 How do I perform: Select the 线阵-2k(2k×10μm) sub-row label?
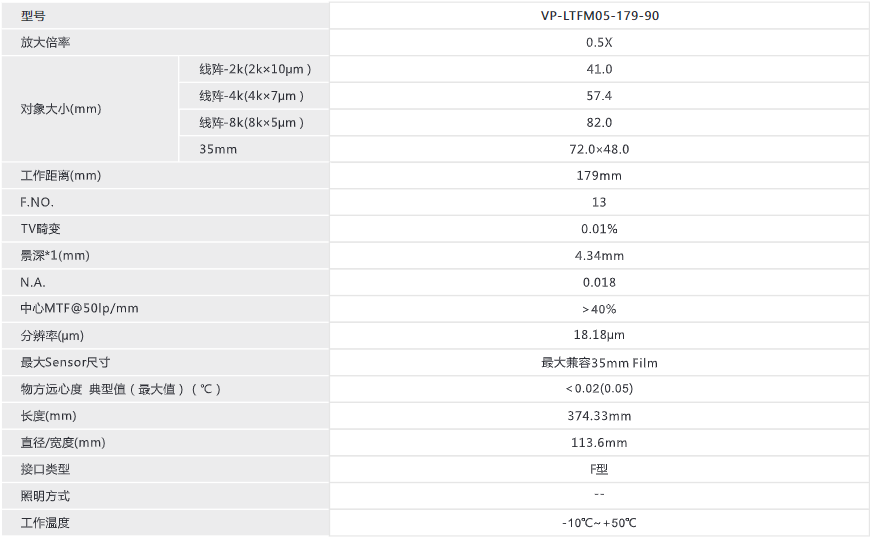click(254, 69)
